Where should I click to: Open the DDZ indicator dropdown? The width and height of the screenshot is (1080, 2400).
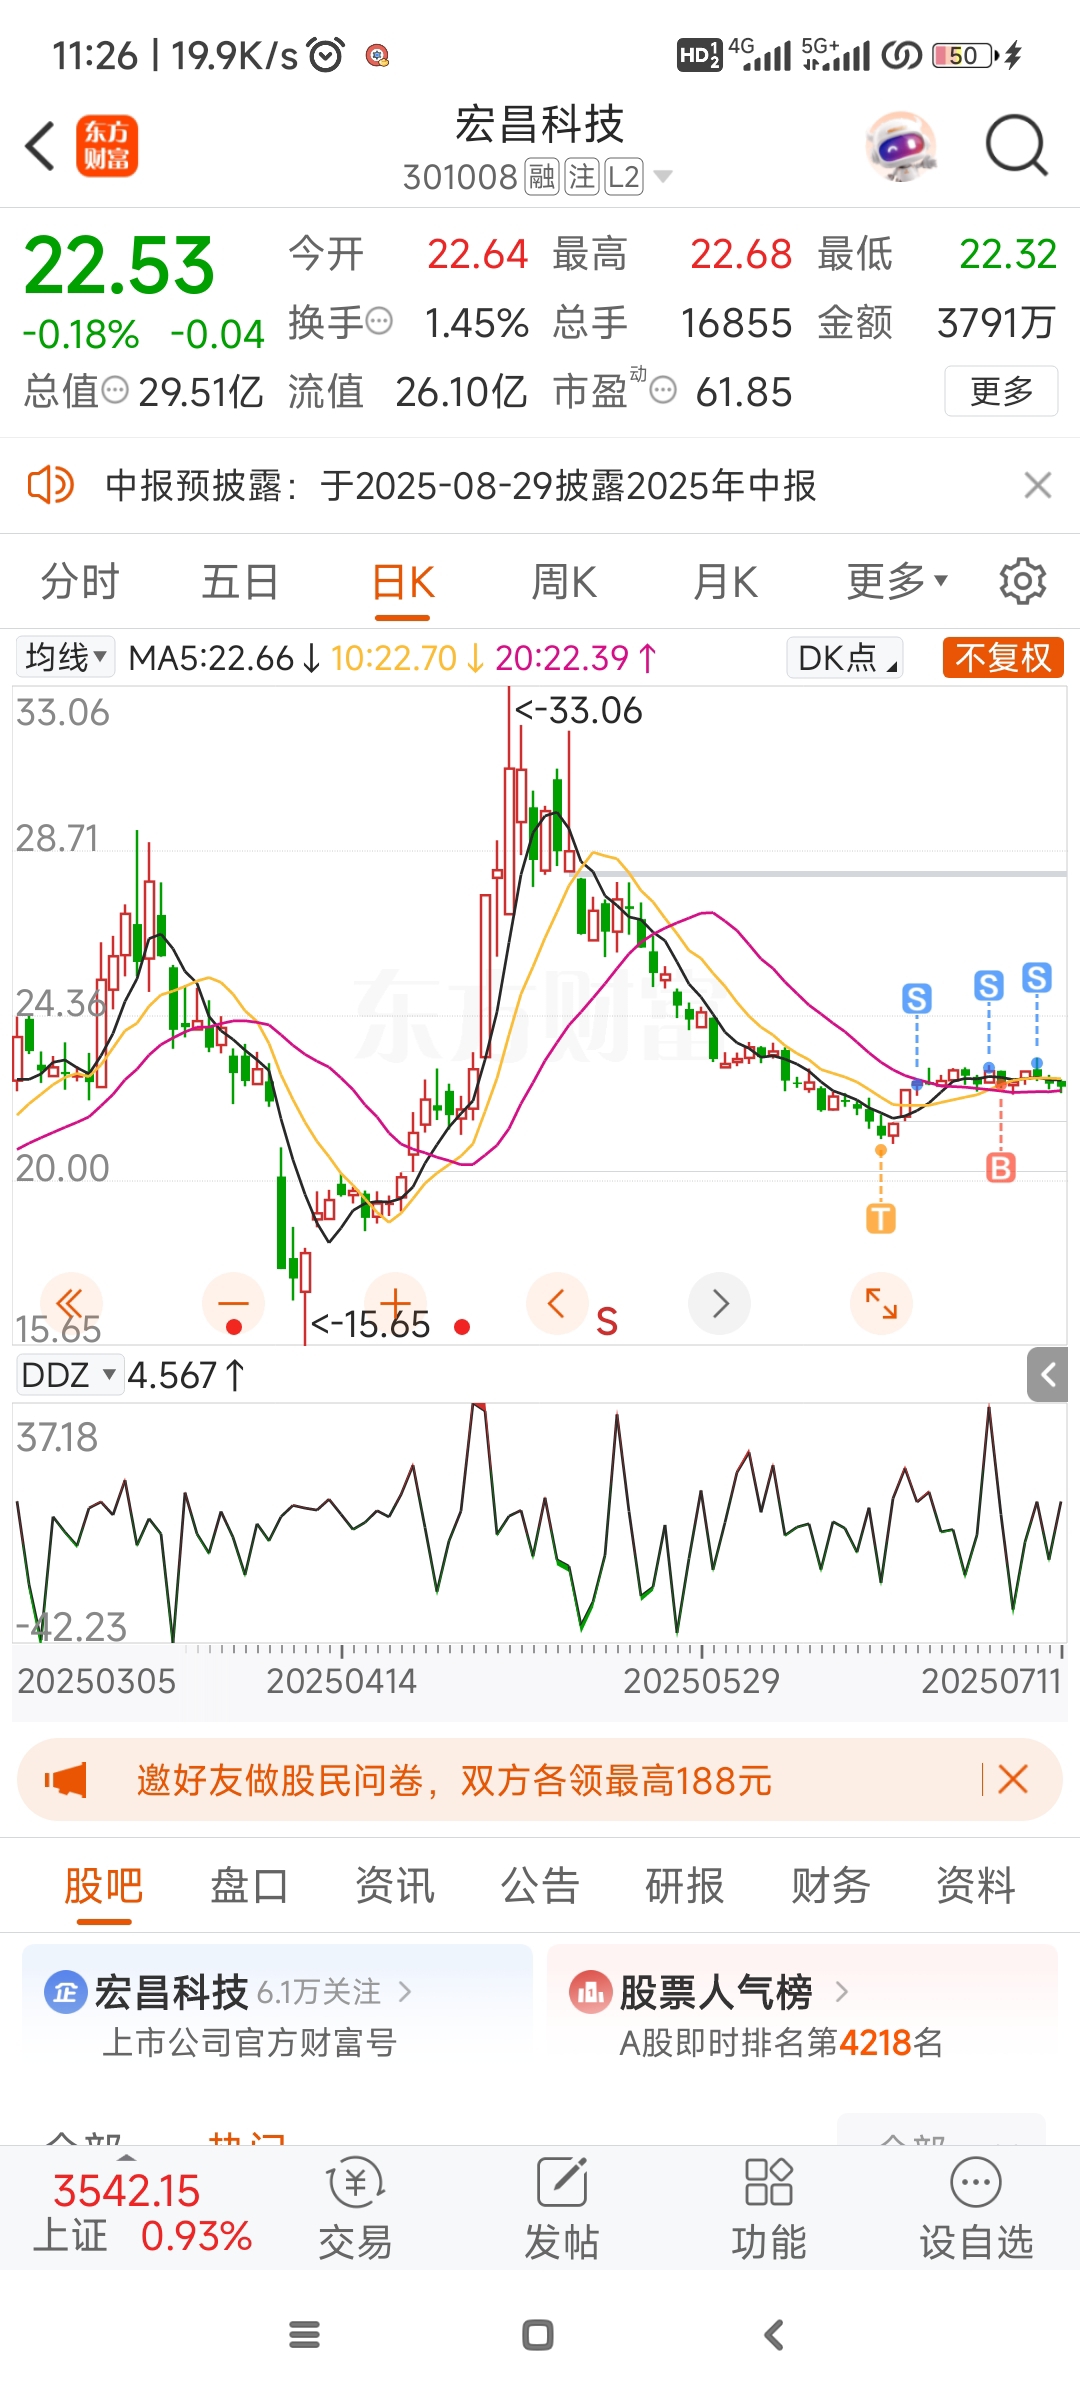point(69,1375)
